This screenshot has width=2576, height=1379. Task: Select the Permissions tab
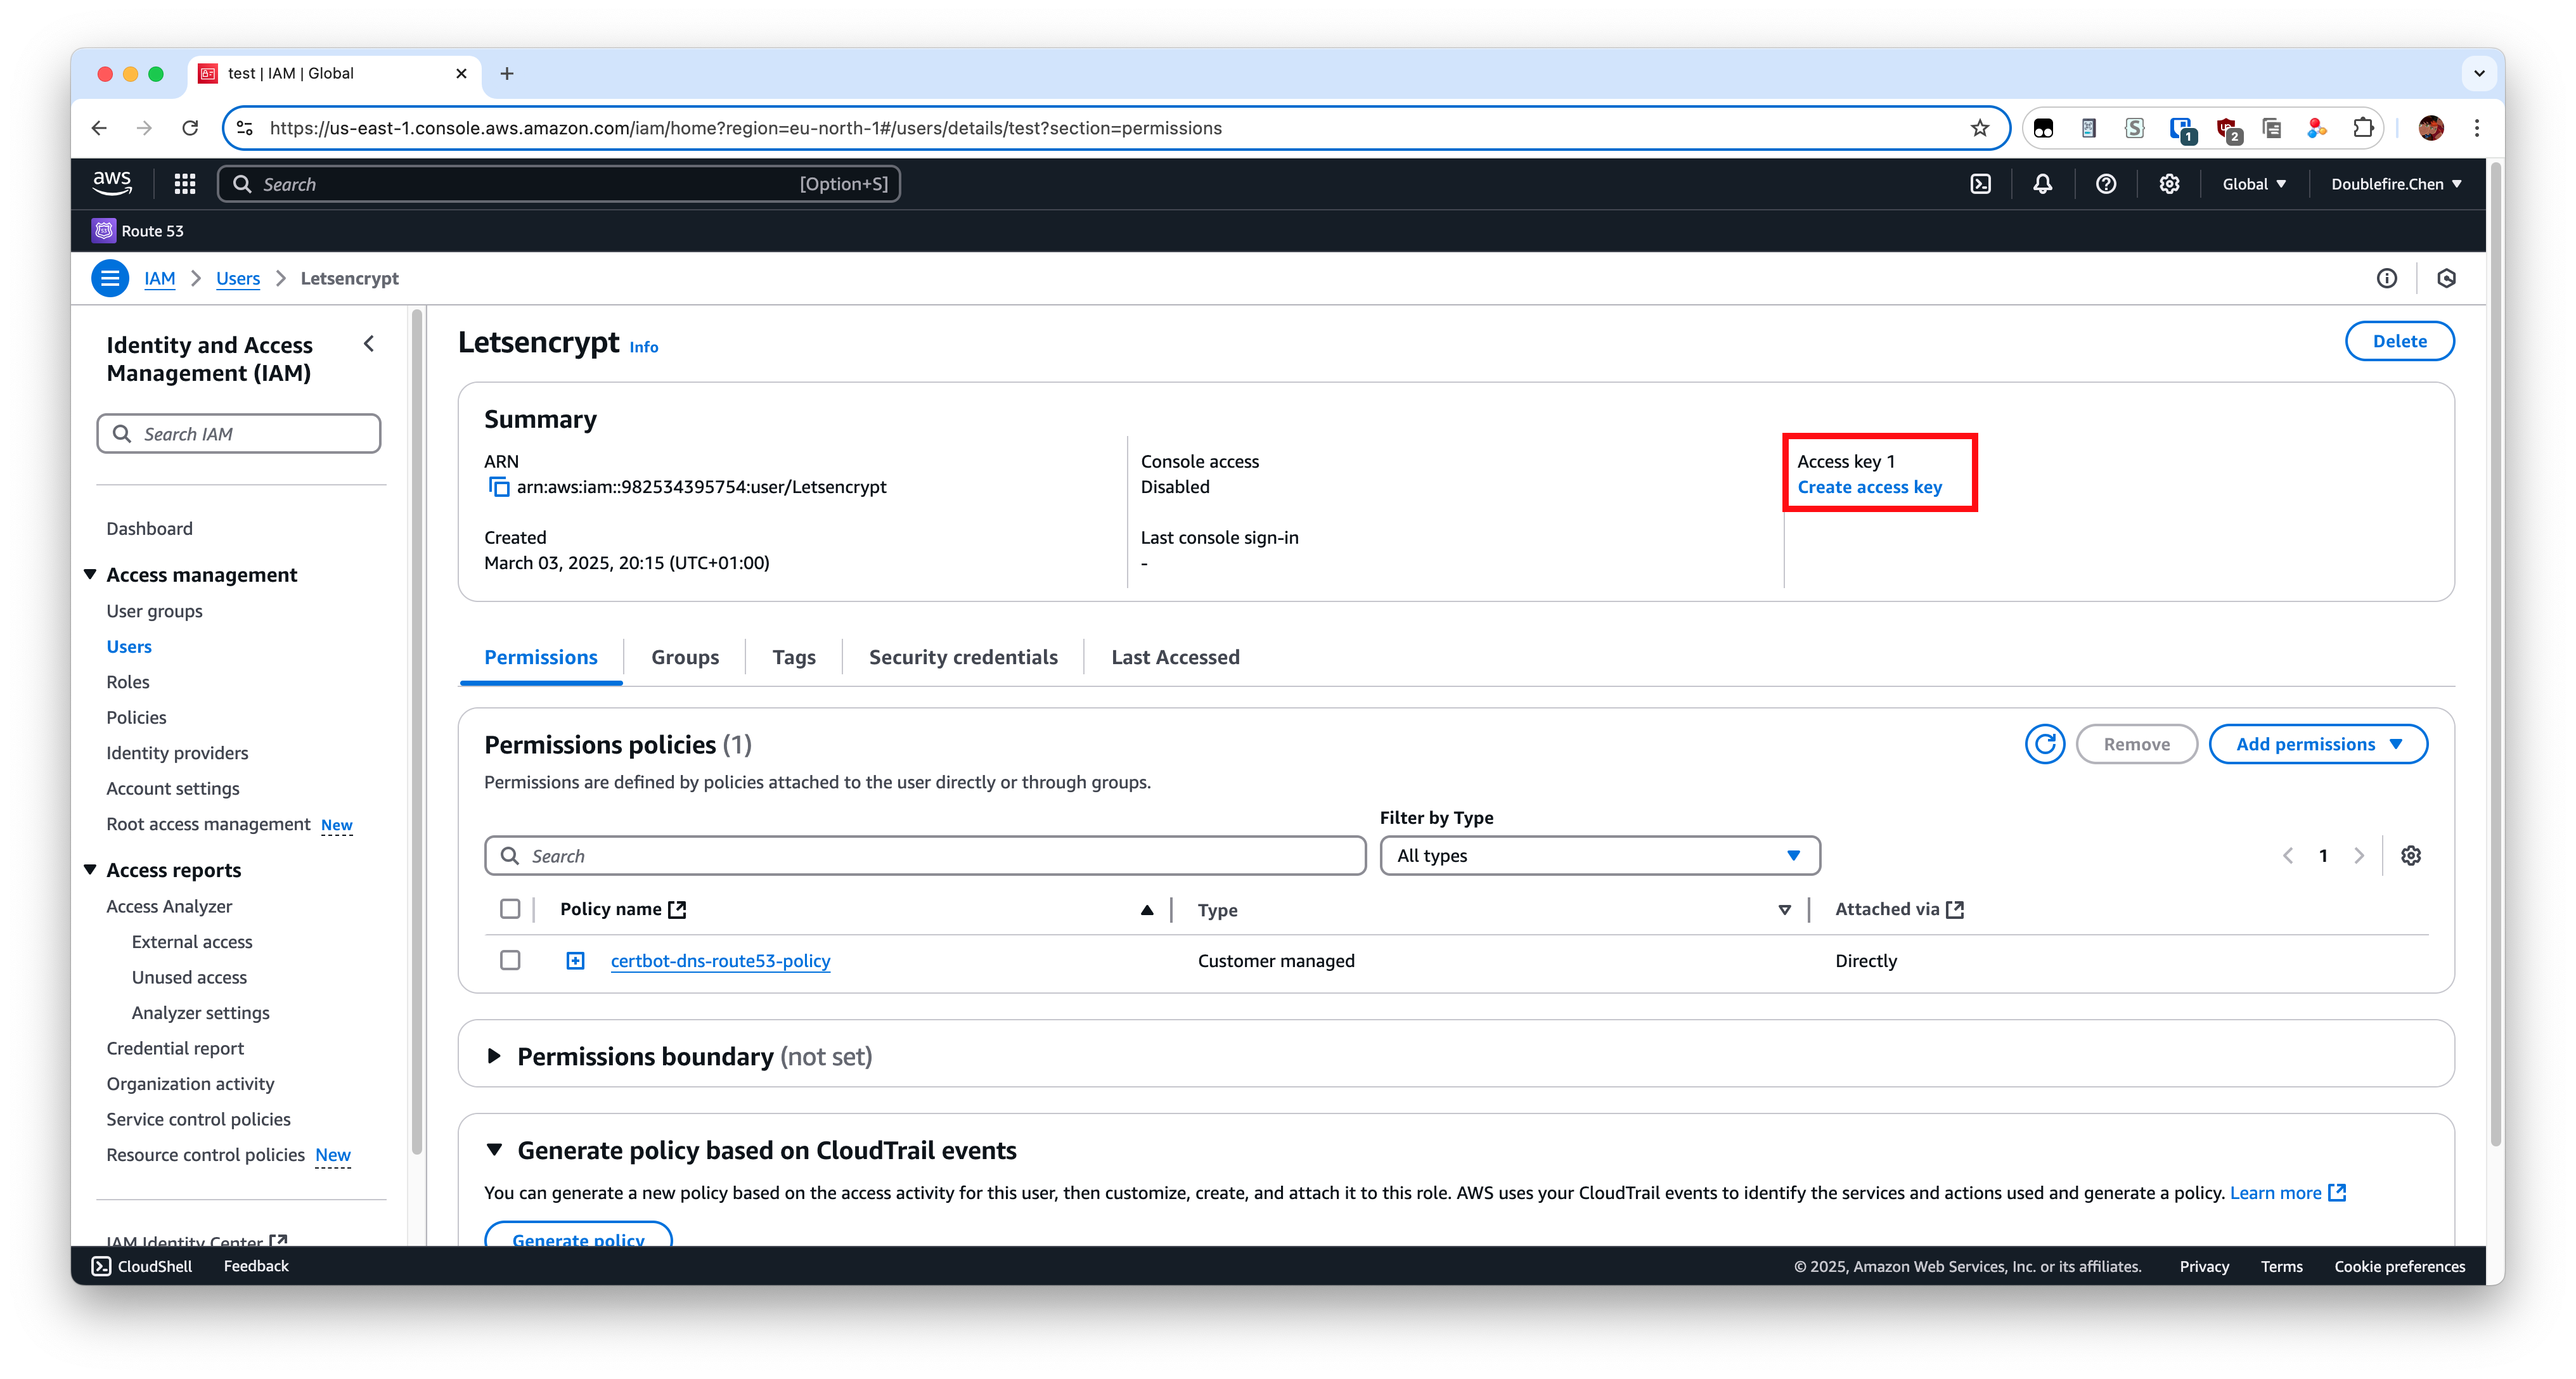click(x=541, y=657)
